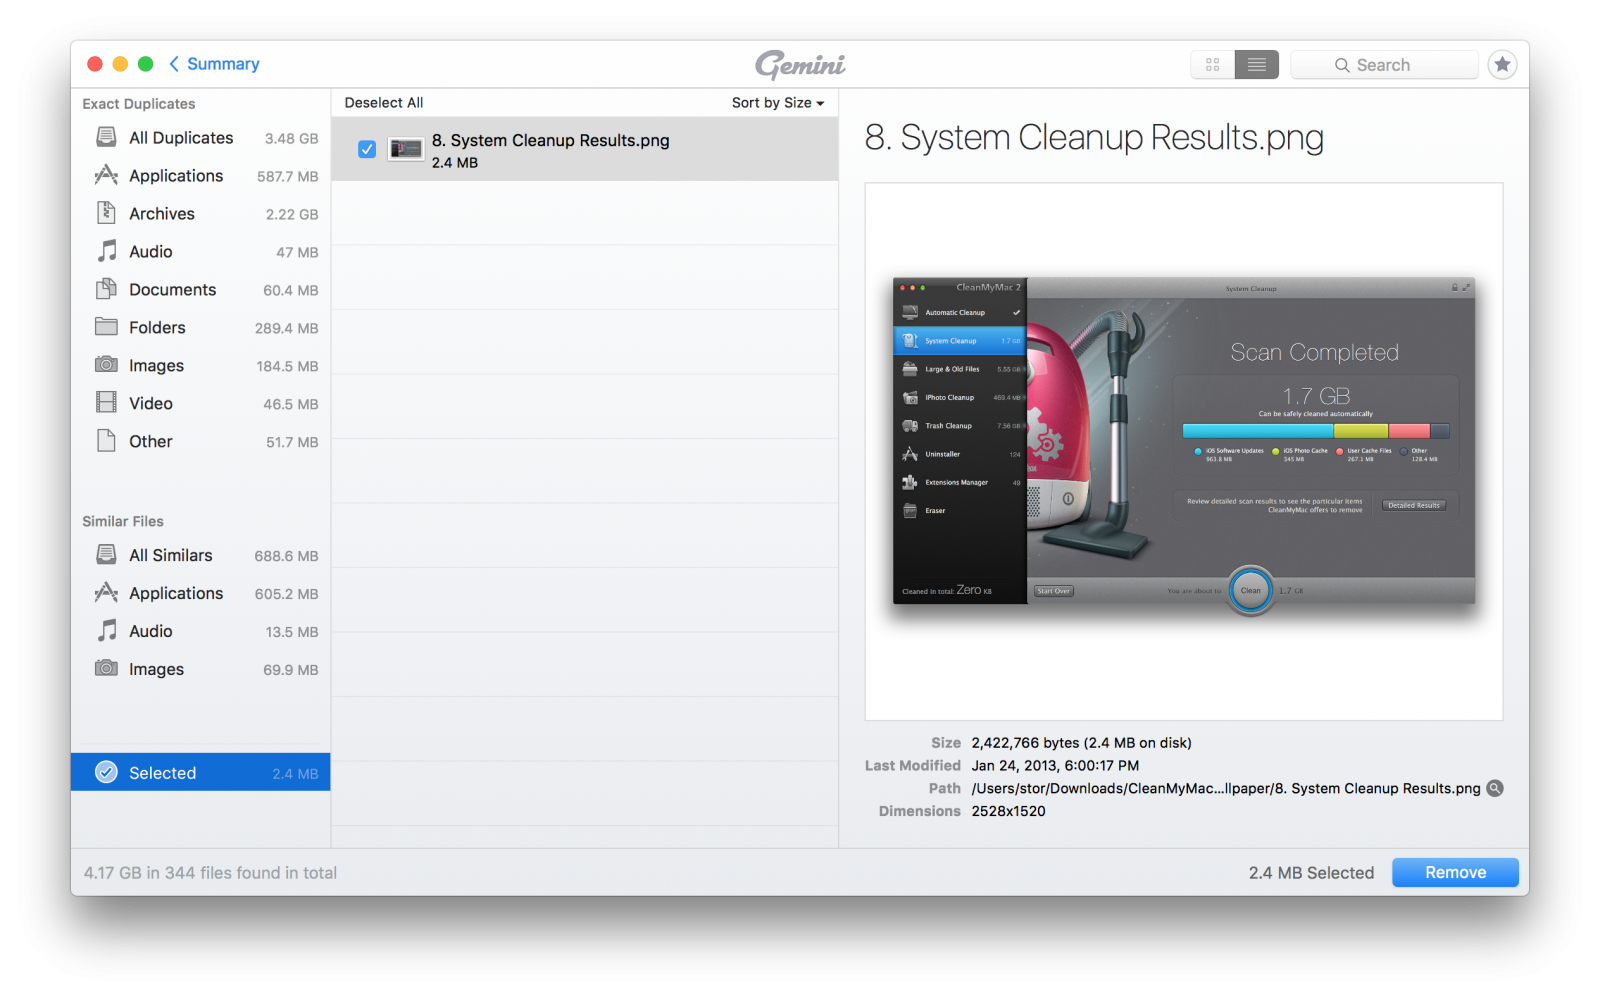Screen dimensions: 1600x997
Task: Select the All Duplicates category
Action: point(201,138)
